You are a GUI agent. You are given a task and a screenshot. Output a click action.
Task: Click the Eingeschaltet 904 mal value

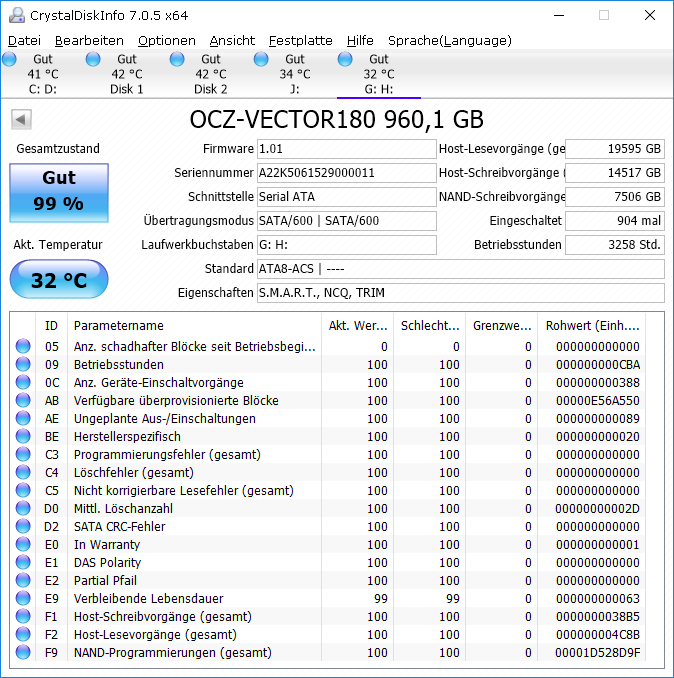point(615,221)
